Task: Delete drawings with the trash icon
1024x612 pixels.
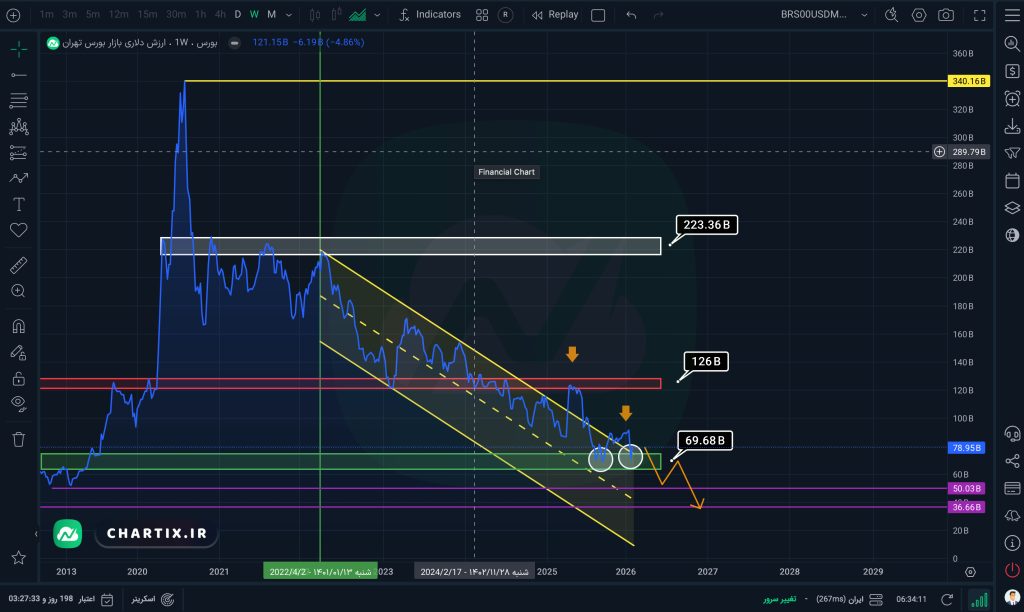Action: pyautogui.click(x=18, y=438)
